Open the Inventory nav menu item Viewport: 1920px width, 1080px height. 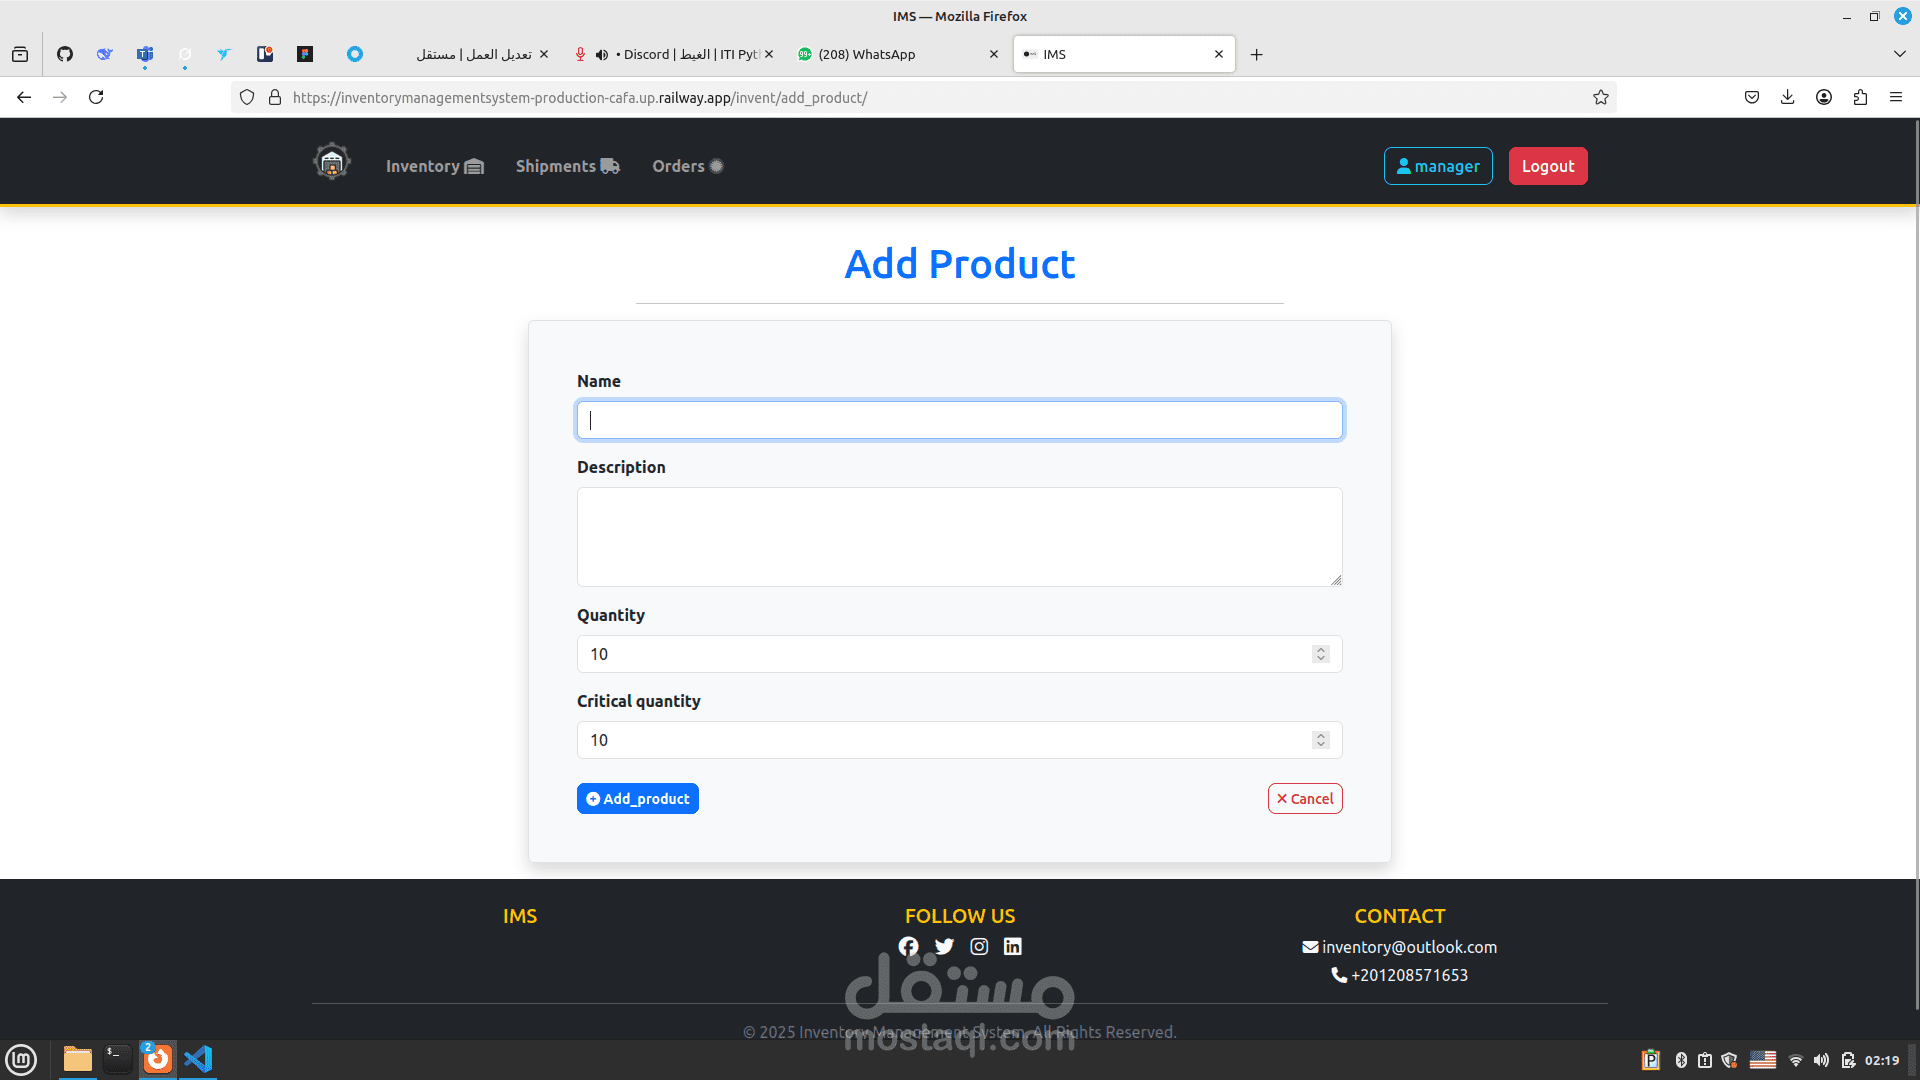click(x=434, y=166)
